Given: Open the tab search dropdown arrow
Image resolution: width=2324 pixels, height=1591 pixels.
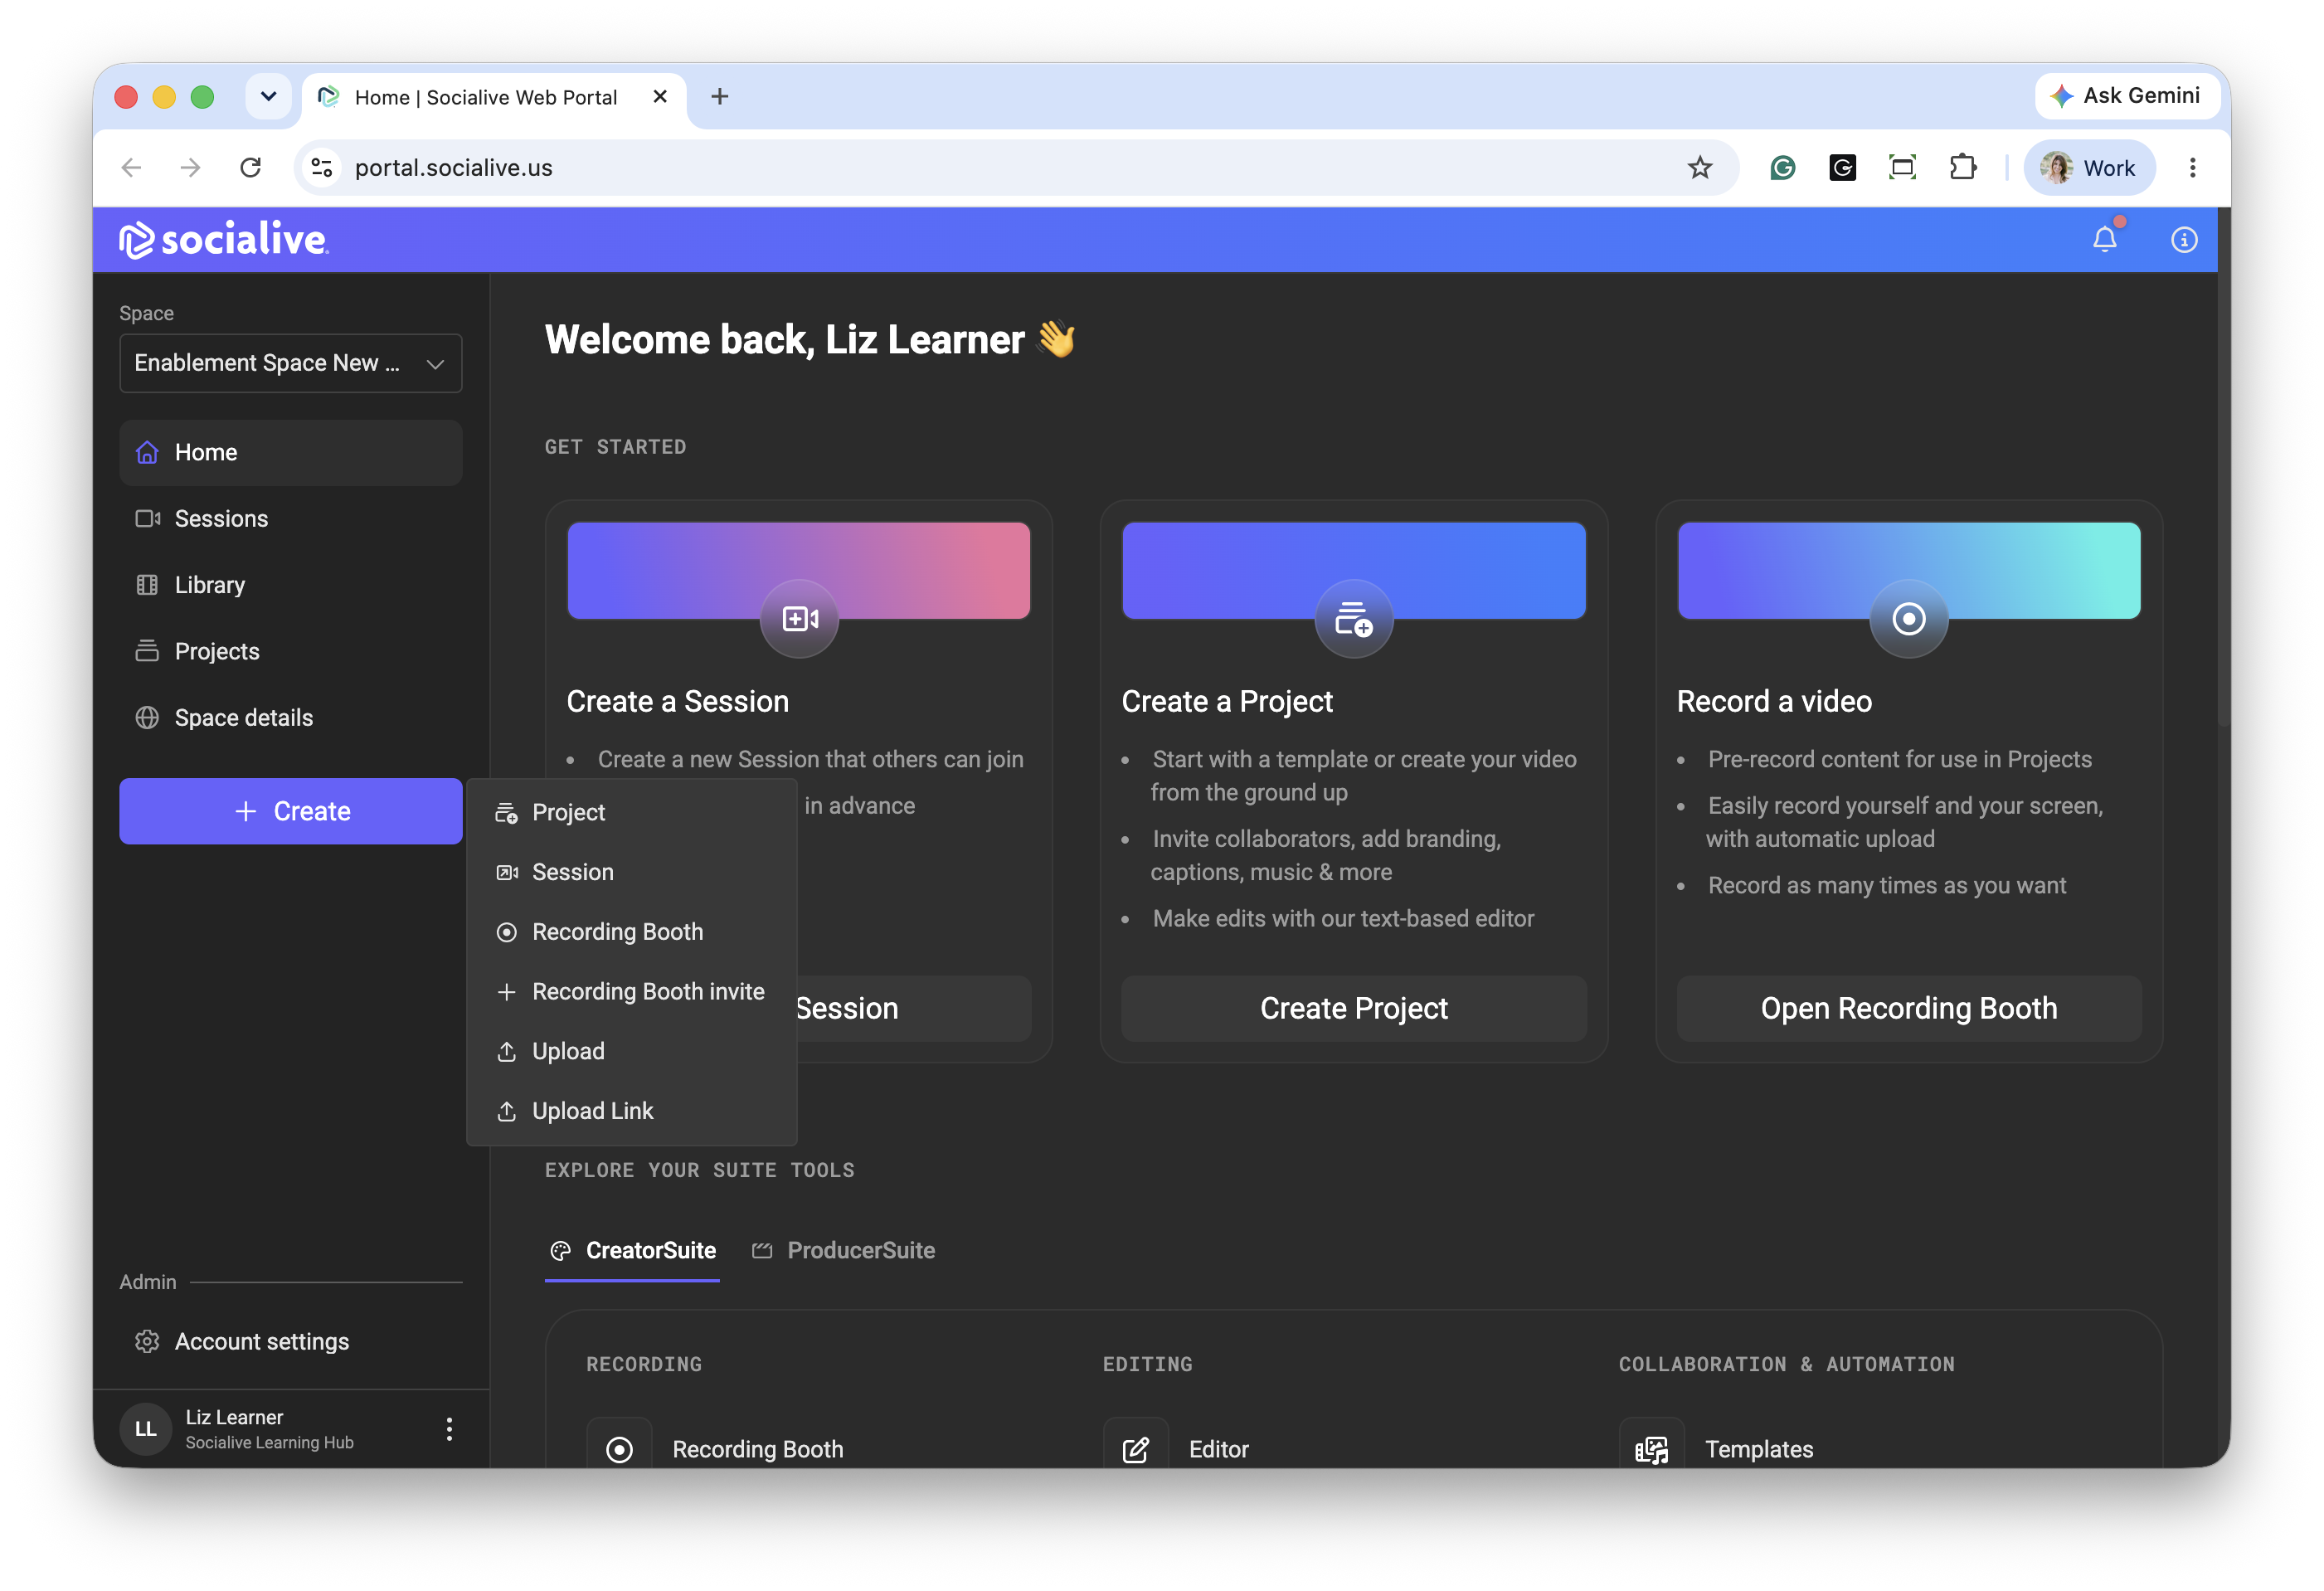Looking at the screenshot, I should point(268,97).
